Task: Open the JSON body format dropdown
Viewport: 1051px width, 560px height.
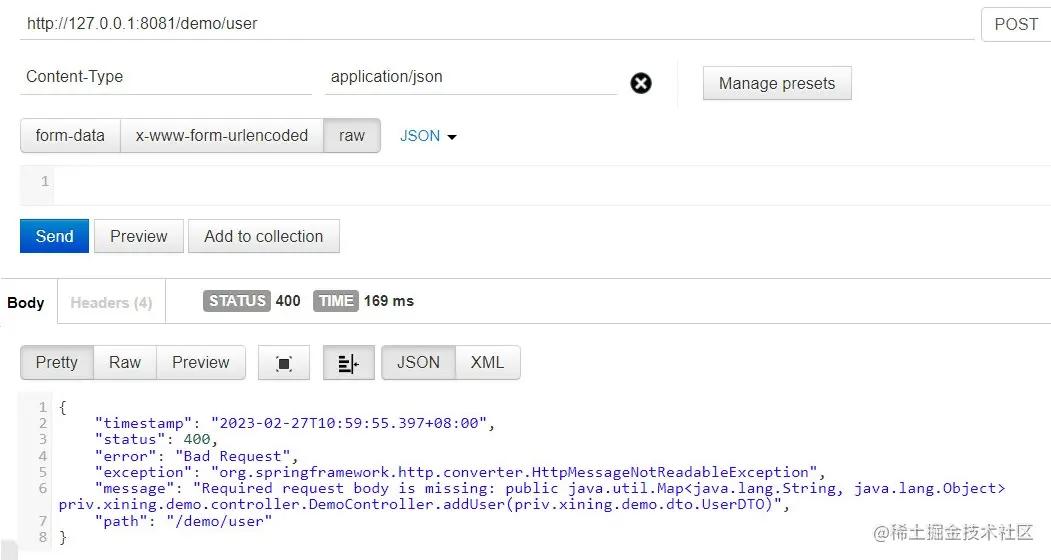Action: (428, 136)
